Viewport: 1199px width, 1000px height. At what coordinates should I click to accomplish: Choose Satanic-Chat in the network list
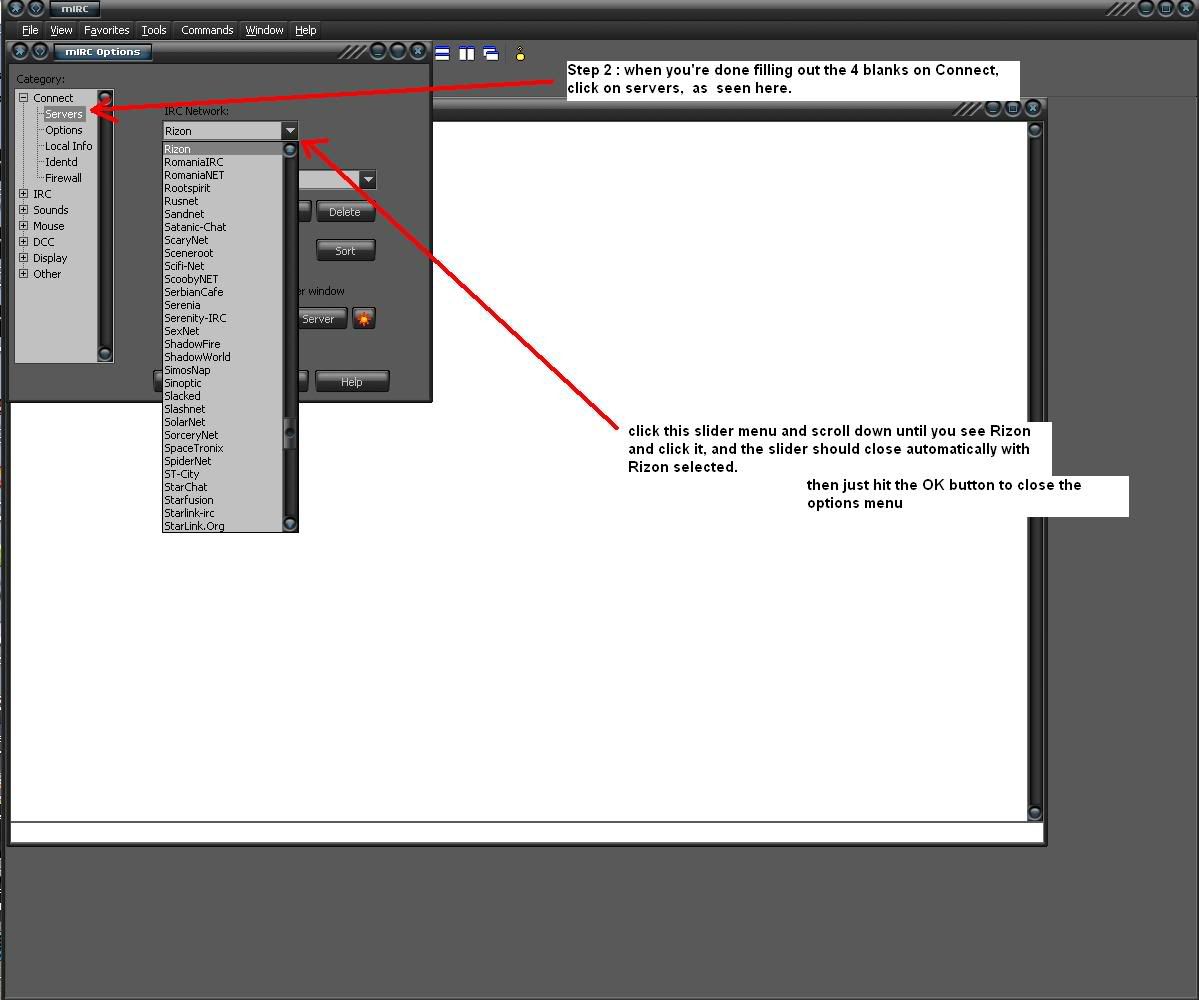pyautogui.click(x=223, y=227)
